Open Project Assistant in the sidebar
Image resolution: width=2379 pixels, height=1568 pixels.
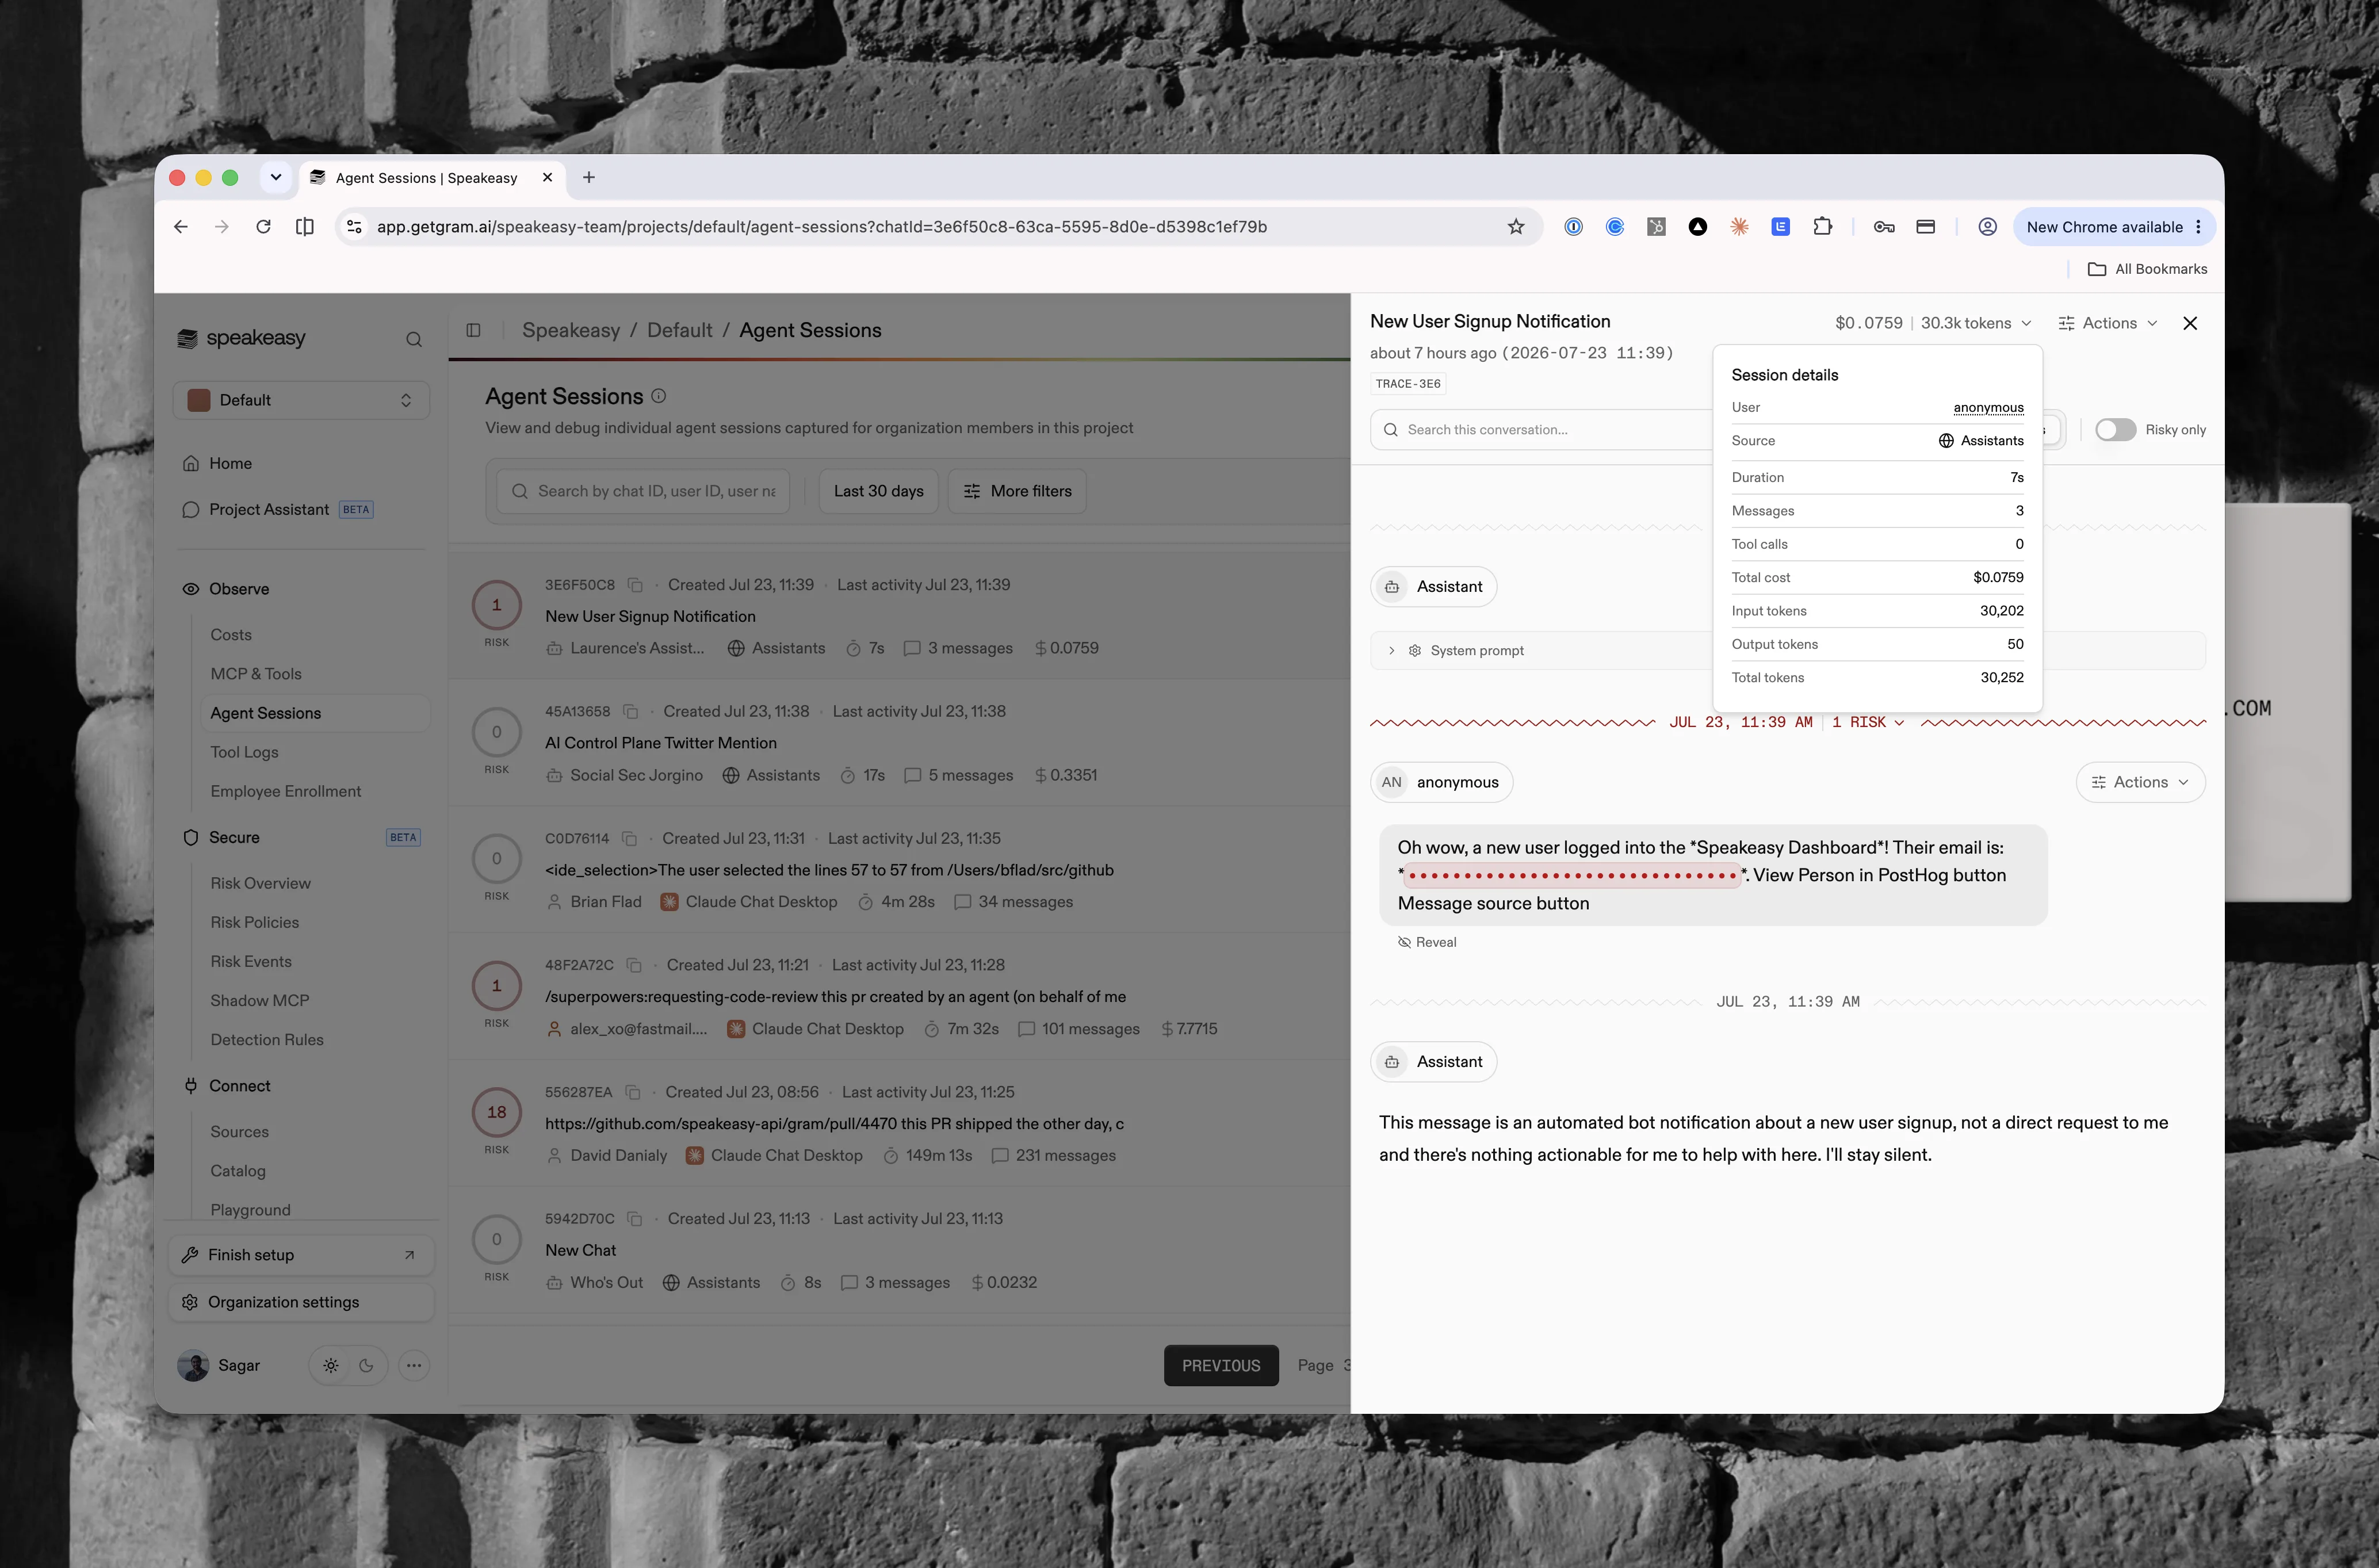(268, 509)
